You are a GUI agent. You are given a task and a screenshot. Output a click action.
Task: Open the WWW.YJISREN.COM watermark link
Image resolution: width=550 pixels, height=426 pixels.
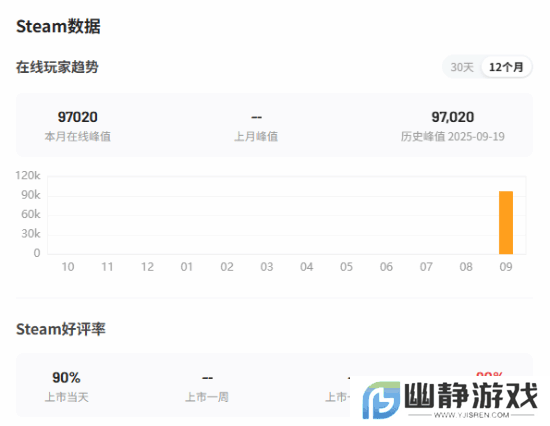[471, 415]
